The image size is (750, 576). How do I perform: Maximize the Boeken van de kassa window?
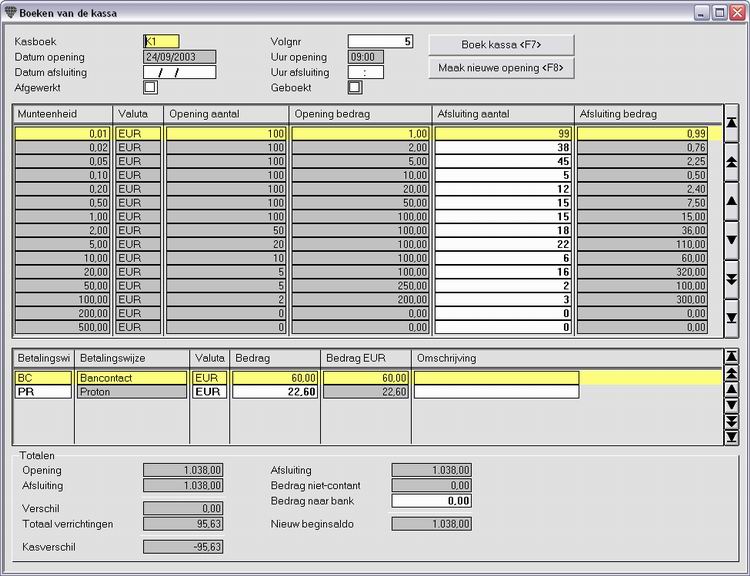pyautogui.click(x=719, y=13)
